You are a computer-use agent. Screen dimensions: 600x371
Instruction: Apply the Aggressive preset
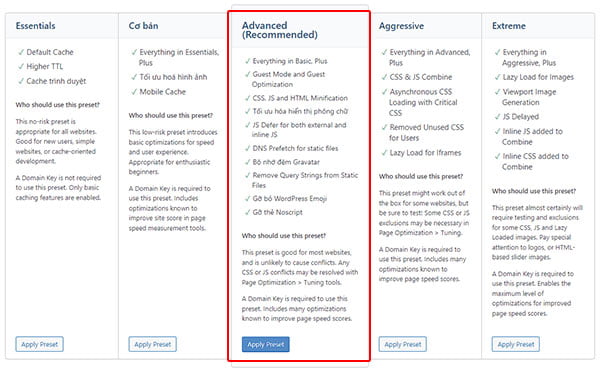pyautogui.click(x=403, y=344)
